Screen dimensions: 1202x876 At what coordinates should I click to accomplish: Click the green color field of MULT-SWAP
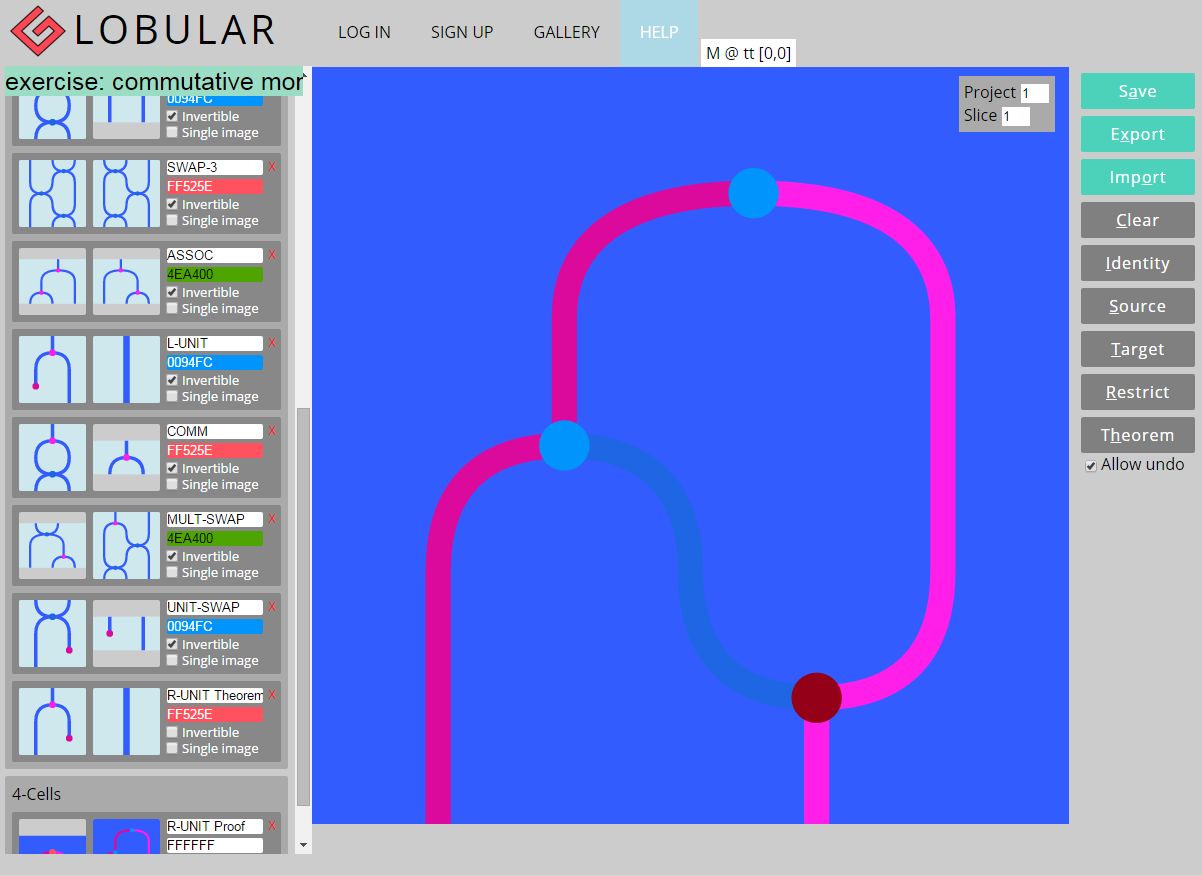point(214,539)
